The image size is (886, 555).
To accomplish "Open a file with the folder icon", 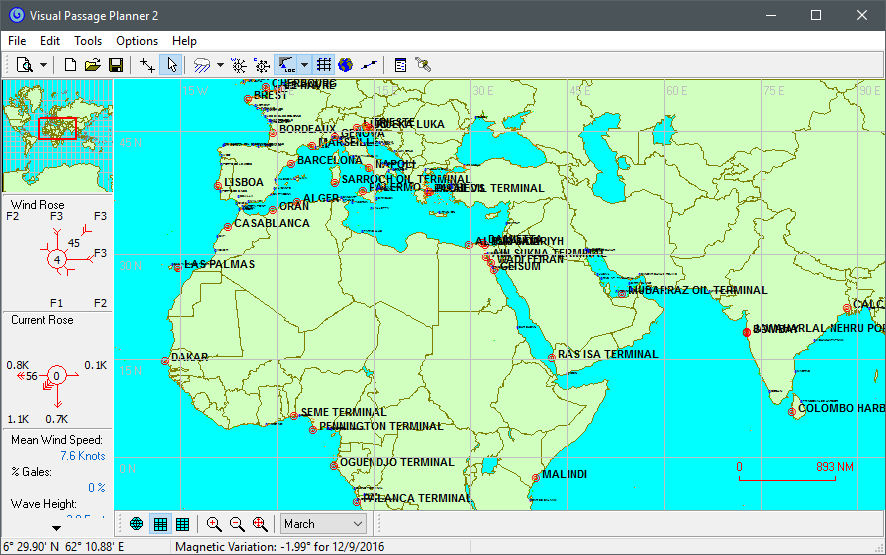I will coord(93,65).
